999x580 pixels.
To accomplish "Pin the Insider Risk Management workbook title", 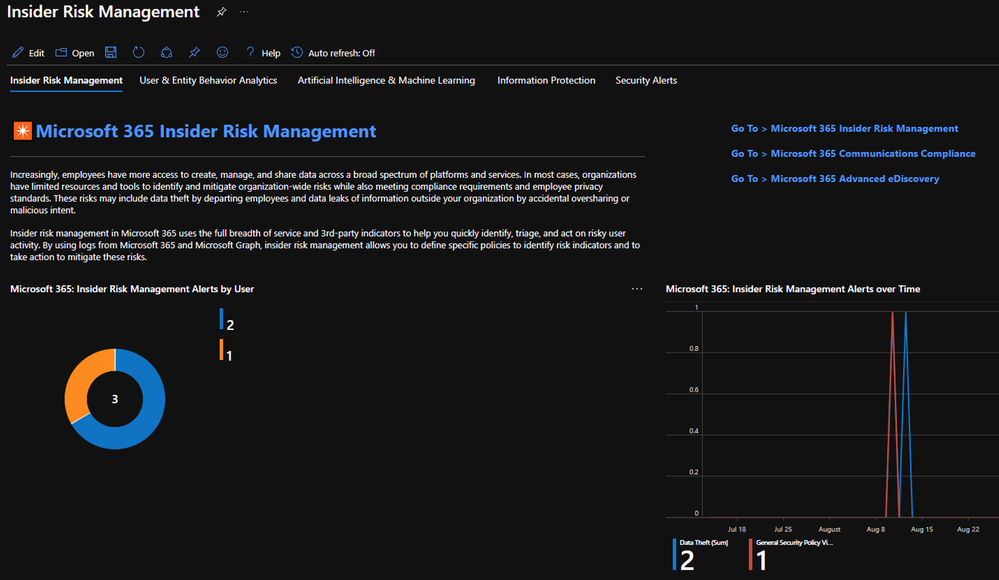I will (x=221, y=12).
